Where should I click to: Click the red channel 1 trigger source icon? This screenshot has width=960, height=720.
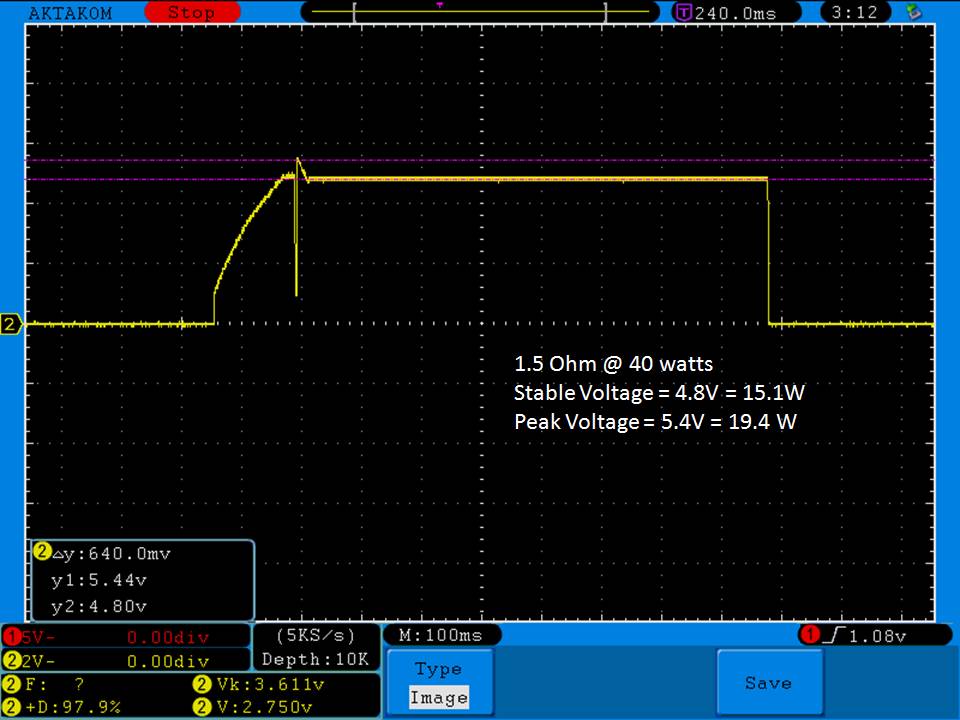[809, 635]
